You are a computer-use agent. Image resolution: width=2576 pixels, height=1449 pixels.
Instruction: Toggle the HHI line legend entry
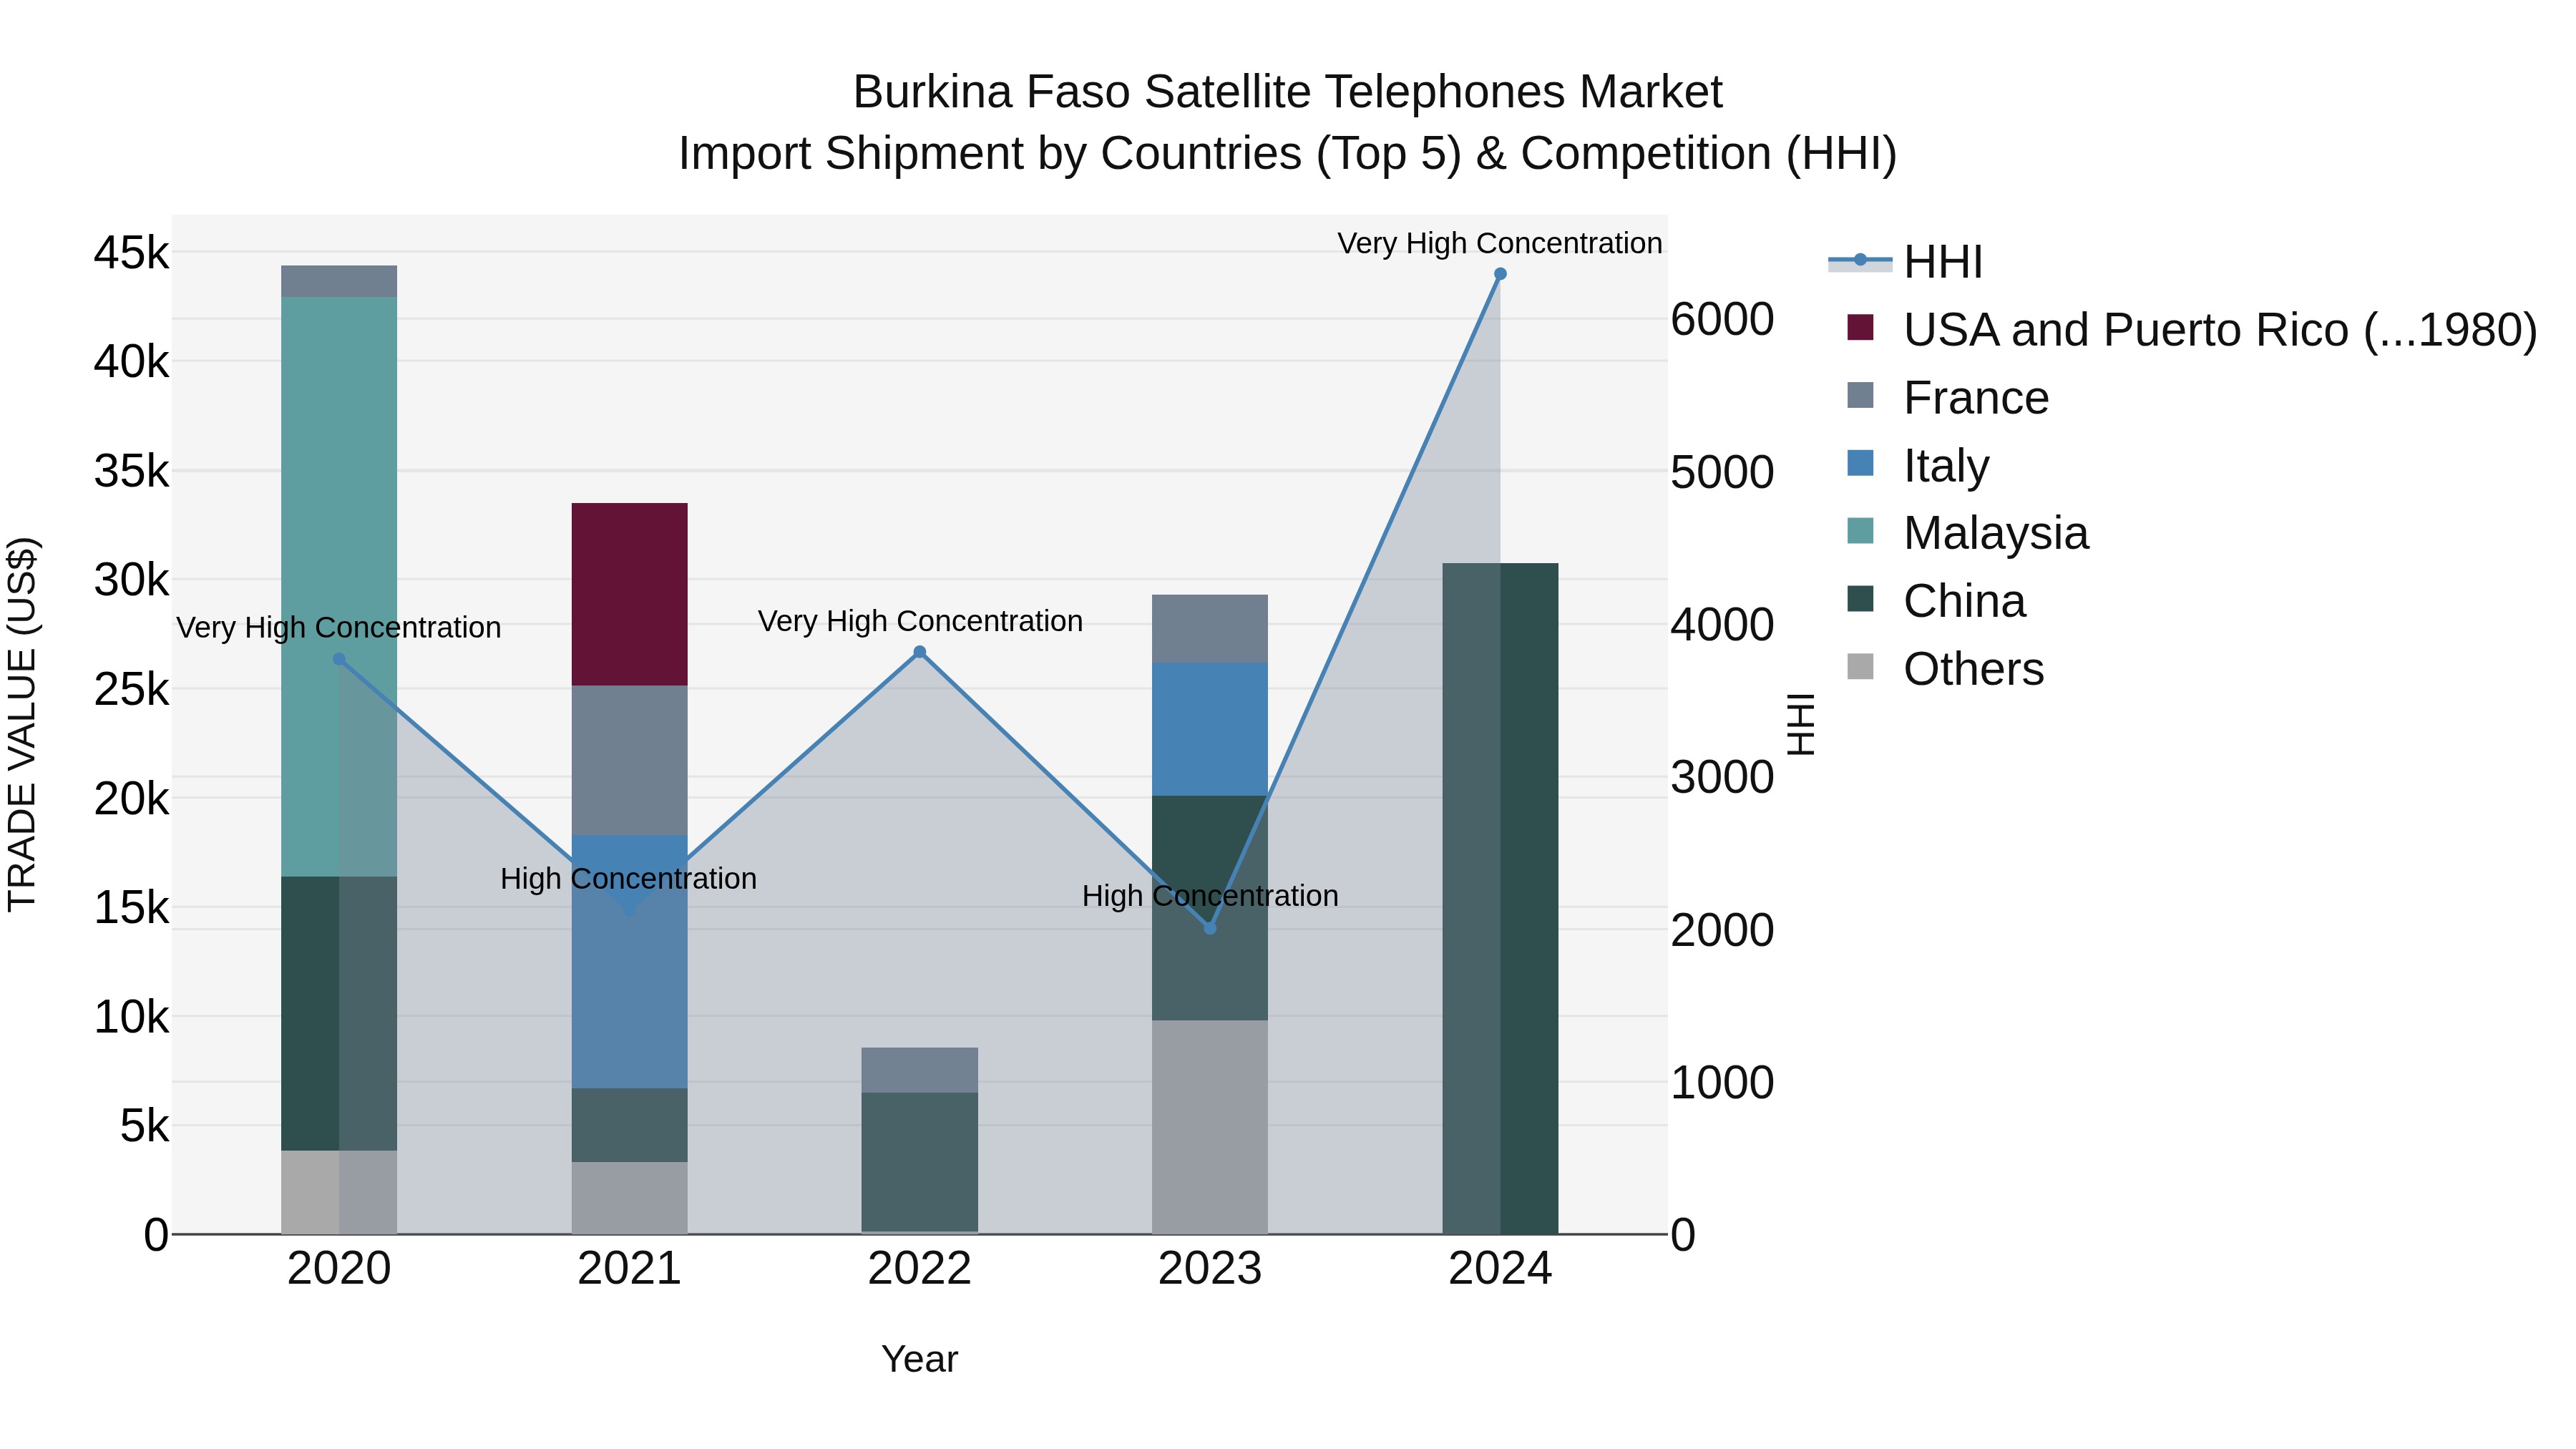(x=1905, y=262)
